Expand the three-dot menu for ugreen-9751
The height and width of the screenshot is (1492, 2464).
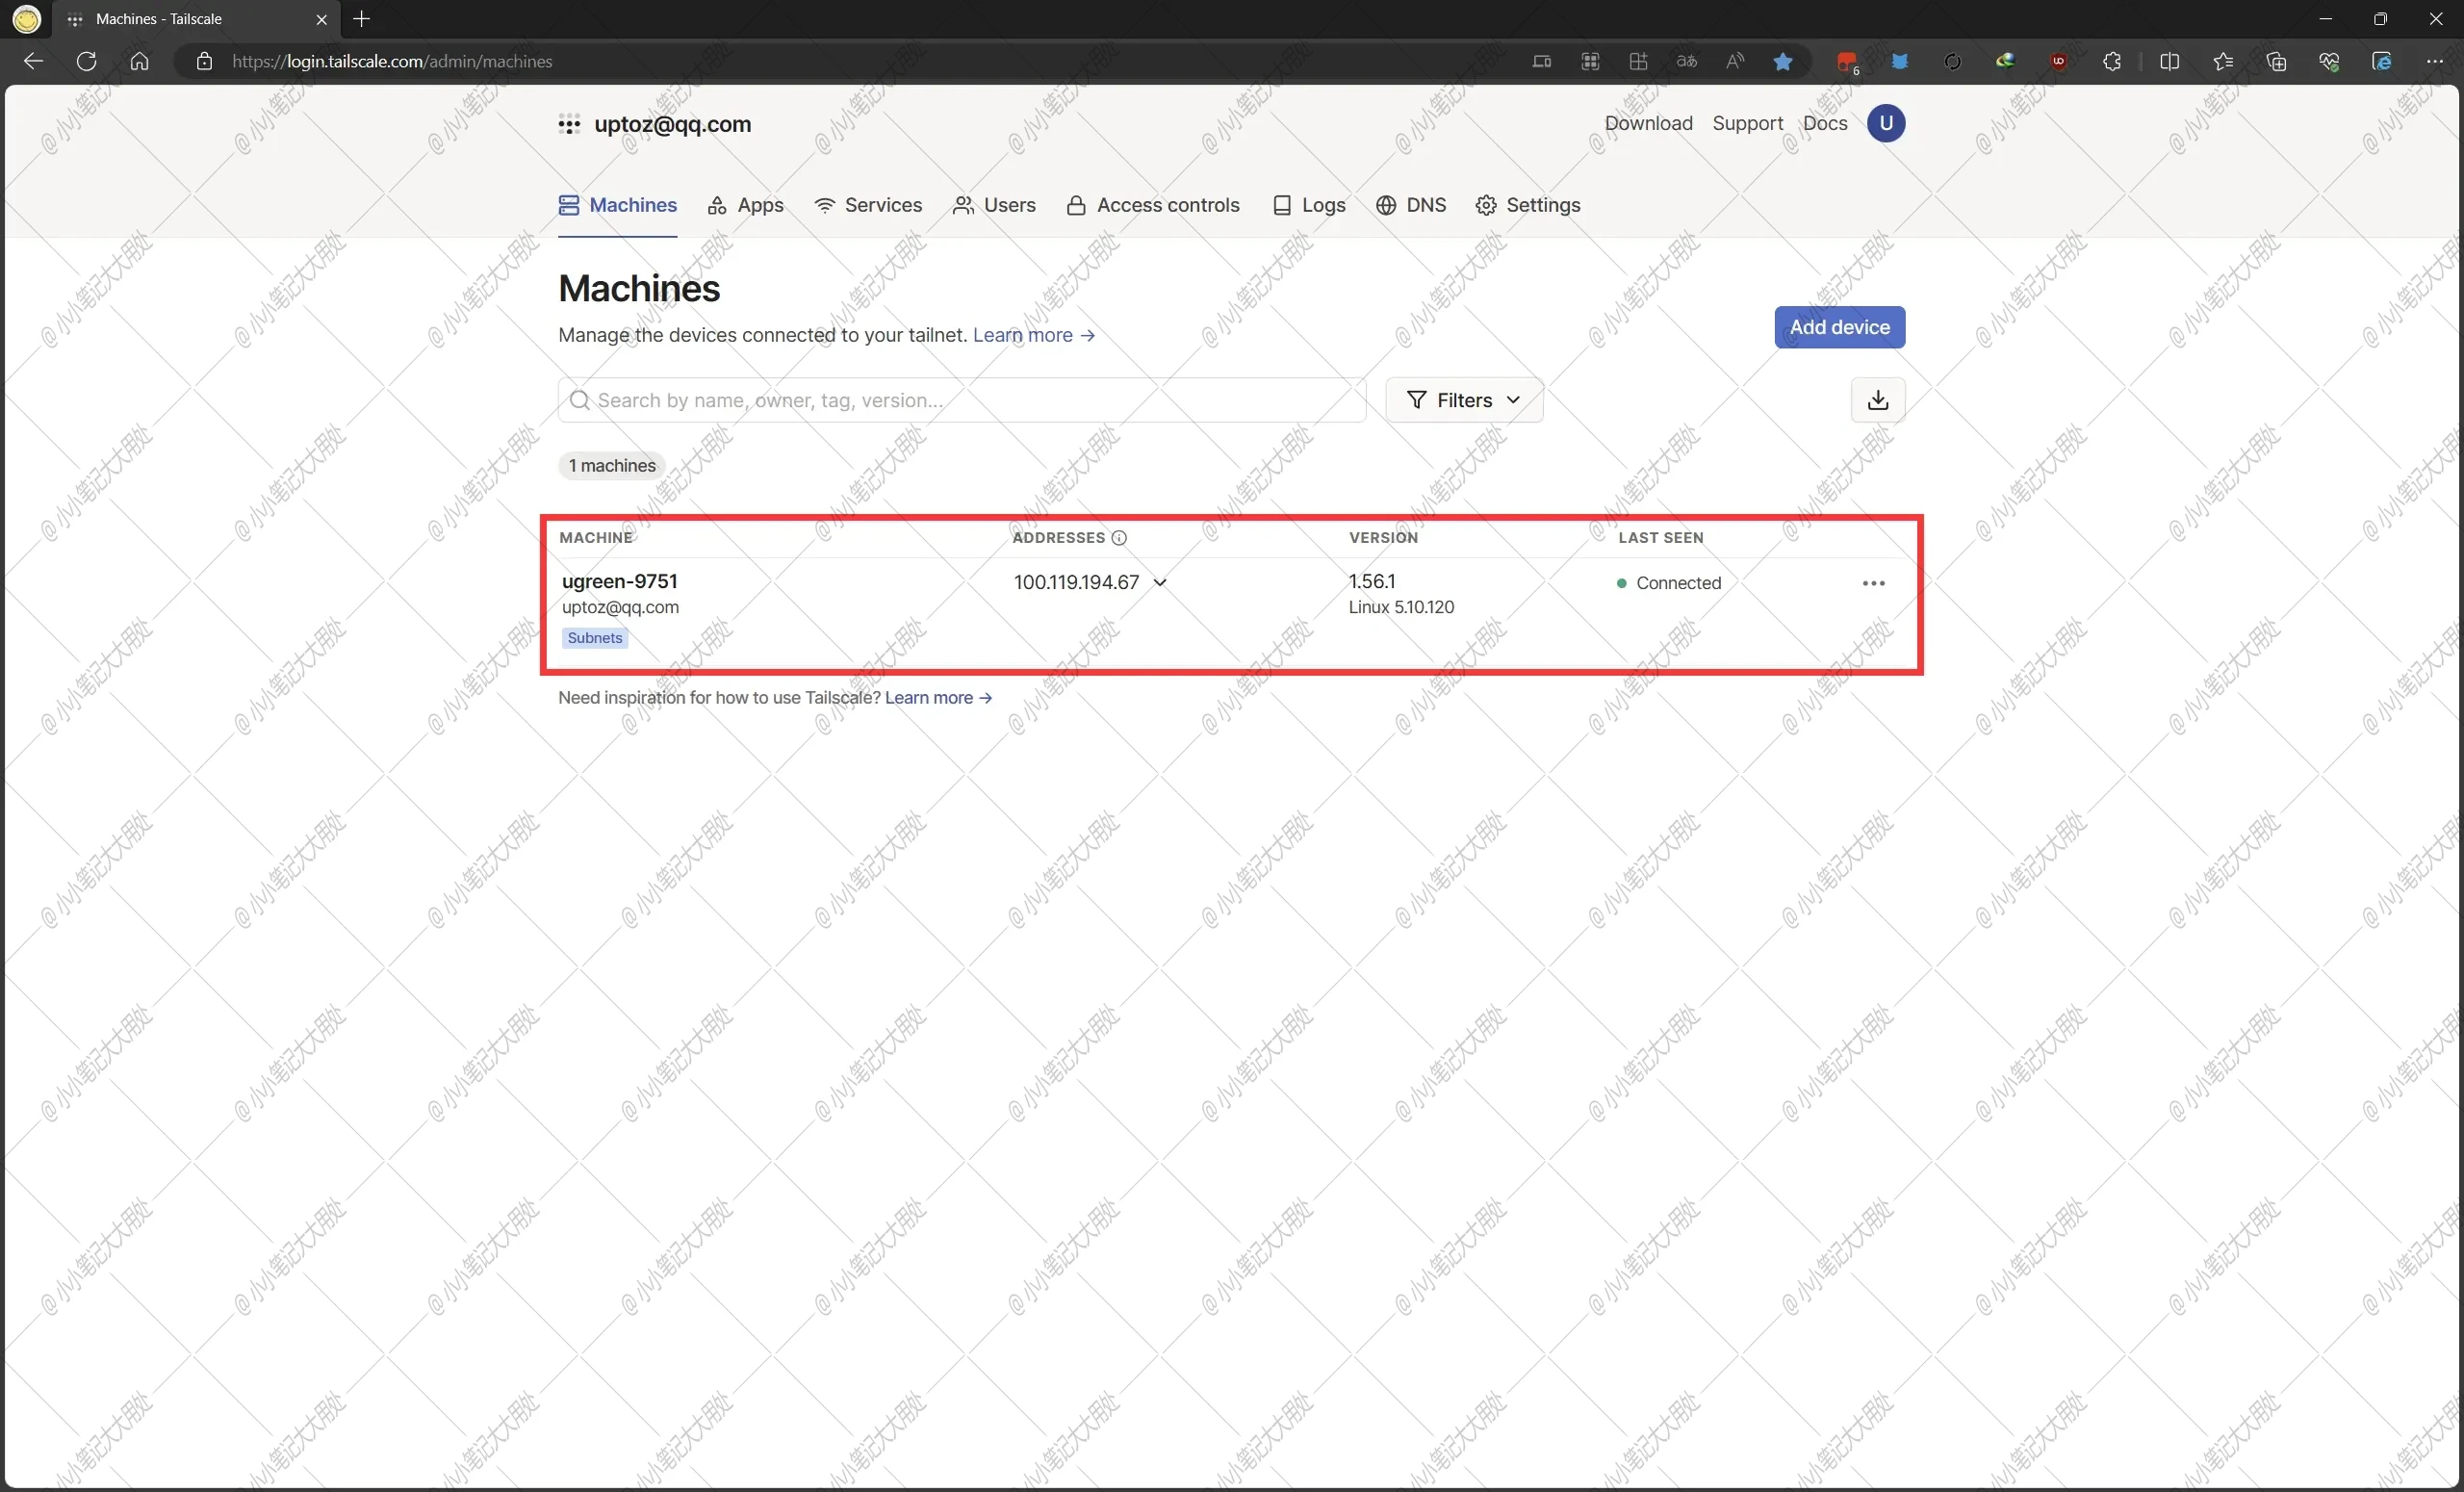1873,582
